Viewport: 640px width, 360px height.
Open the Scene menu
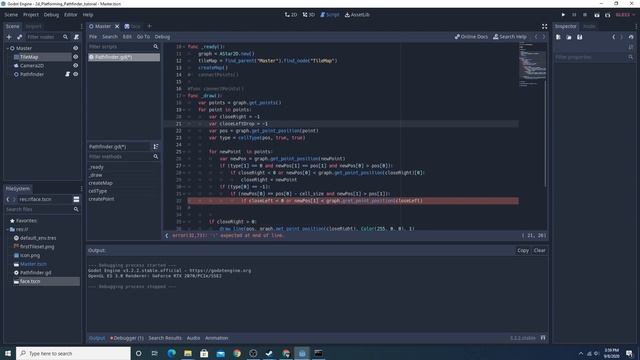click(11, 15)
